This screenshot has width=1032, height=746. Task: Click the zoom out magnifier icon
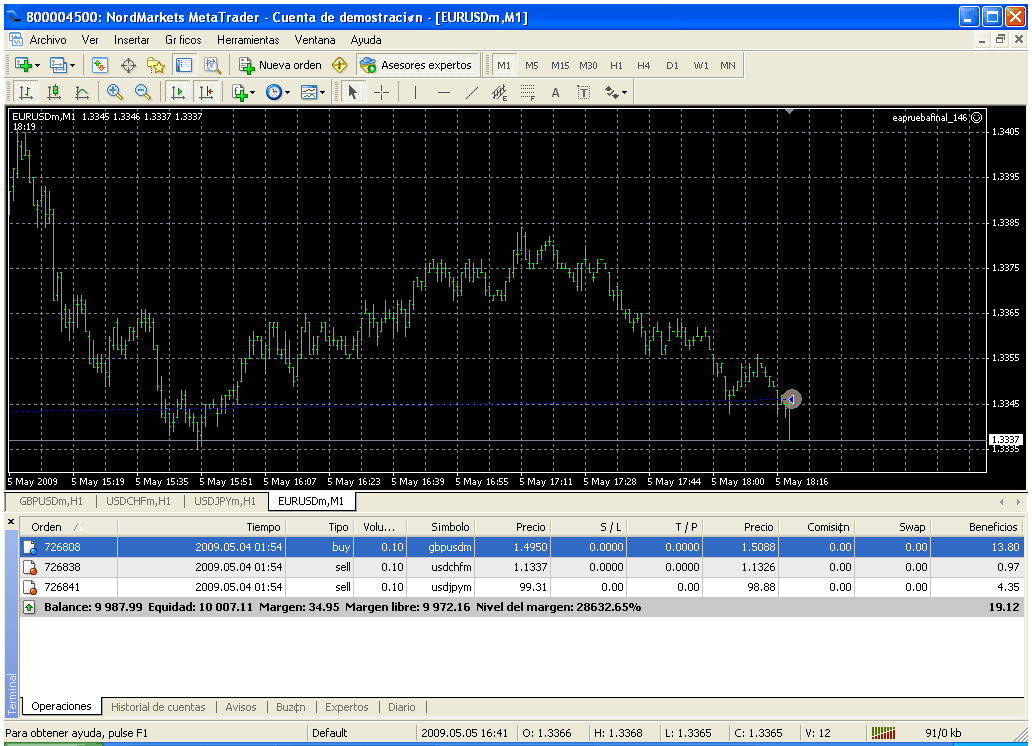(143, 92)
